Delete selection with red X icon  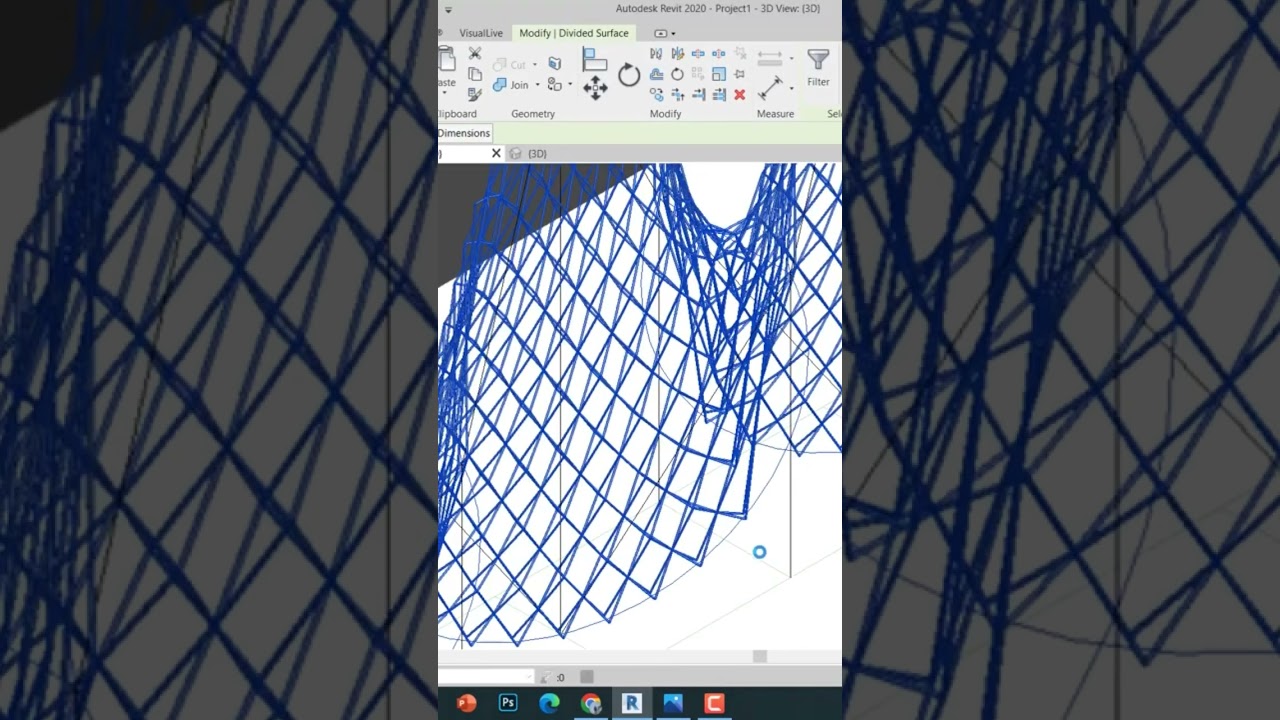tap(739, 95)
